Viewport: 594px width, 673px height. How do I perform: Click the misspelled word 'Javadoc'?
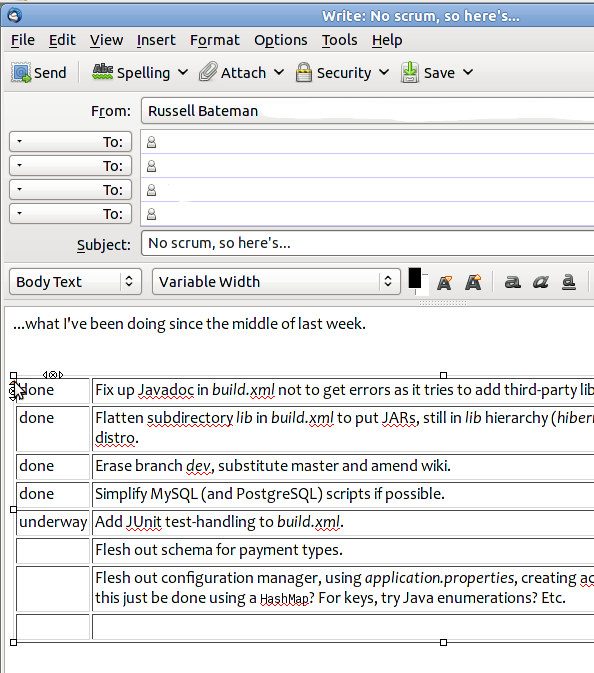(166, 390)
